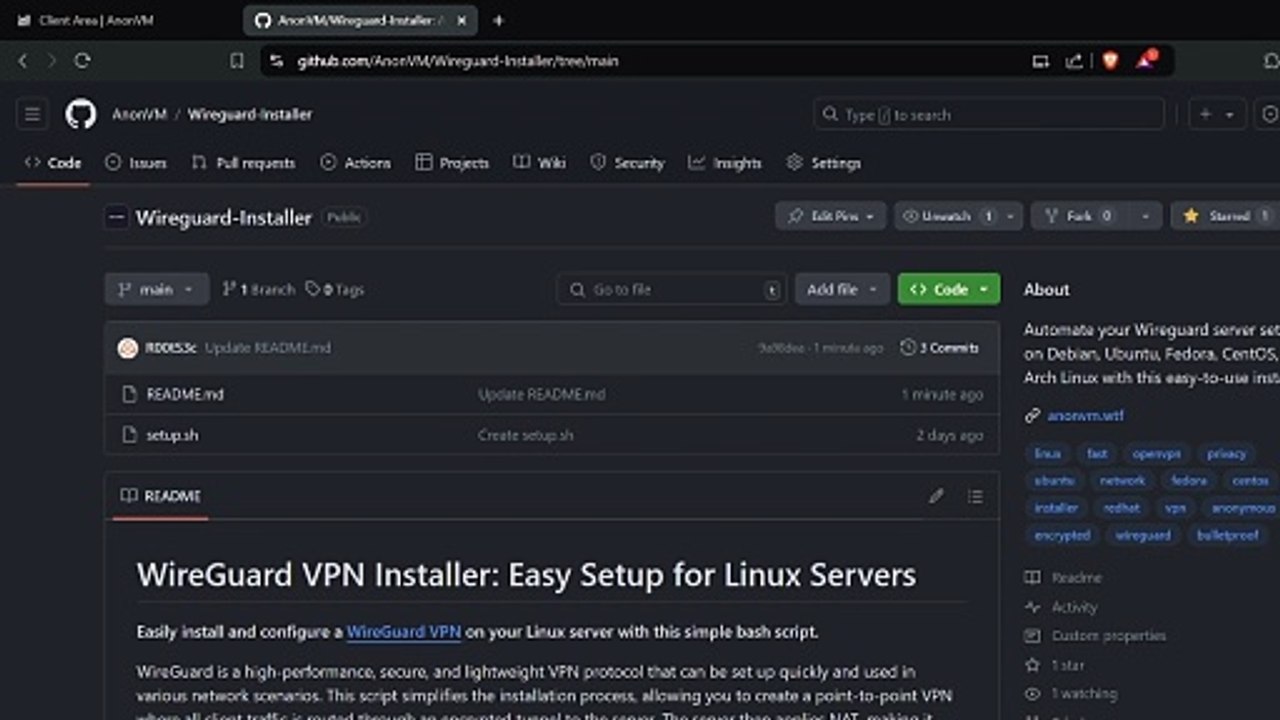Click the linux topic tag
This screenshot has height=720, width=1280.
point(1048,453)
